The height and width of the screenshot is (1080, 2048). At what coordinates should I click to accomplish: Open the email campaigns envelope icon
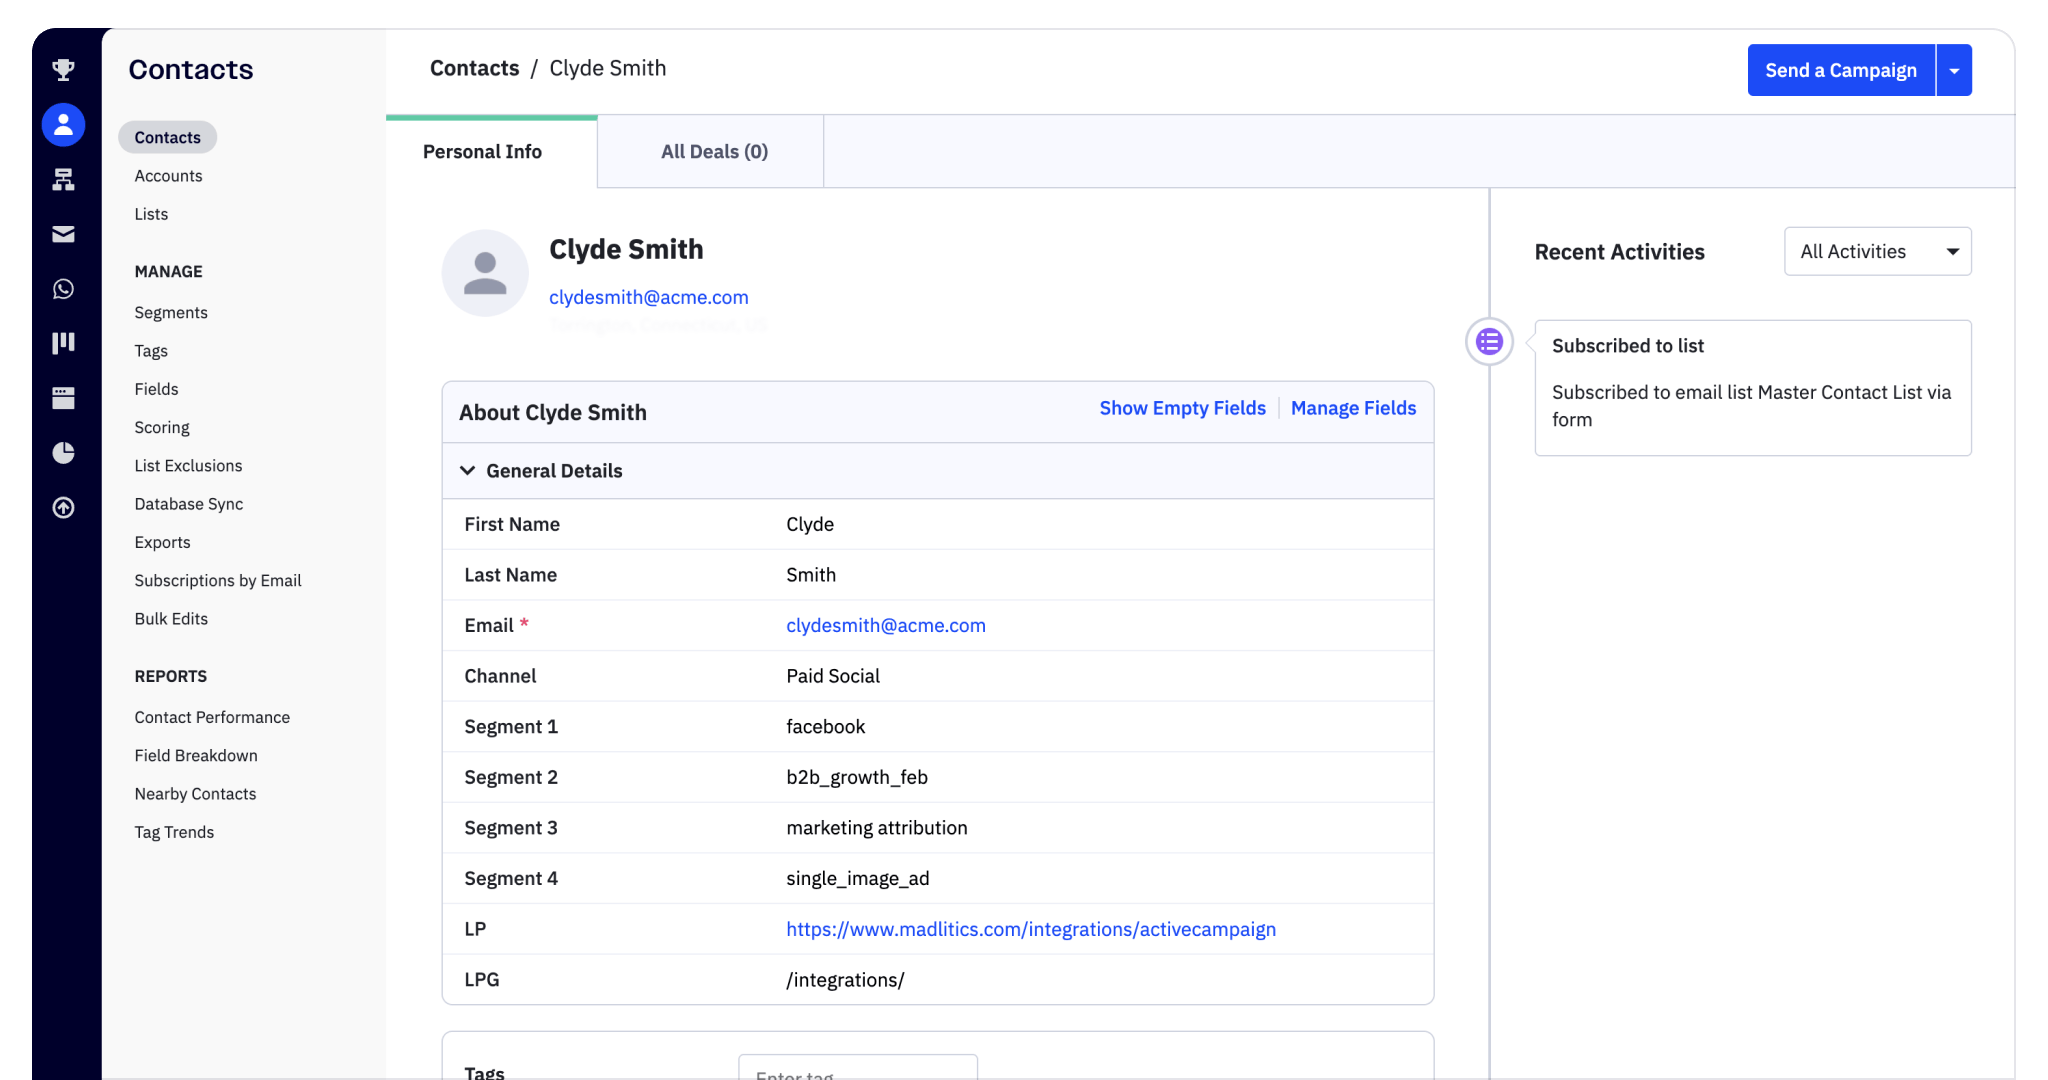pos(63,234)
